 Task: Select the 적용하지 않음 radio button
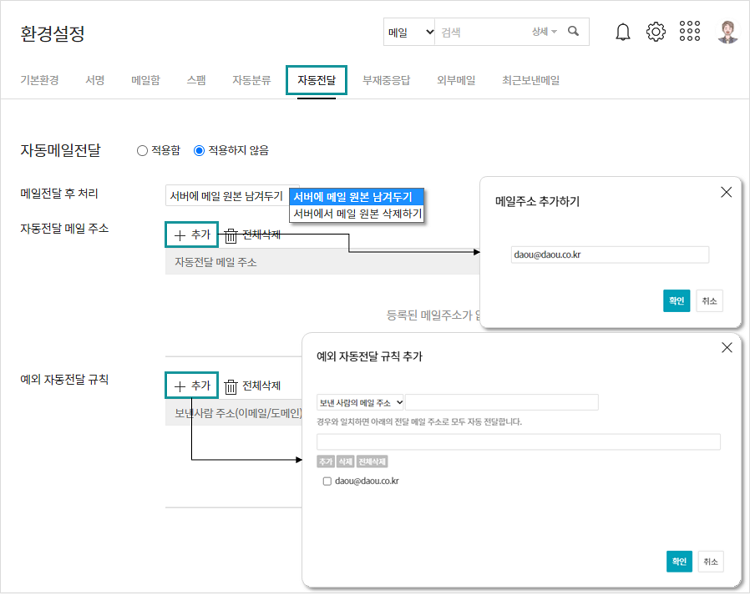coord(199,151)
